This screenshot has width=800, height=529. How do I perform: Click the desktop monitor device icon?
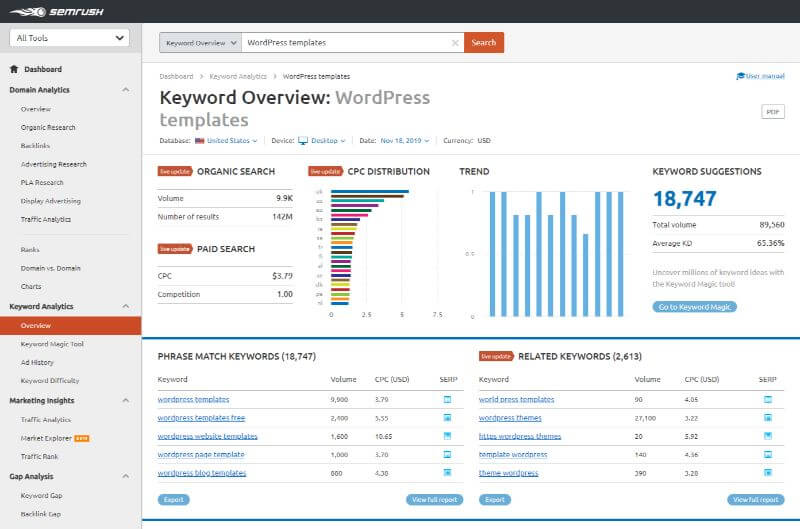click(x=303, y=140)
